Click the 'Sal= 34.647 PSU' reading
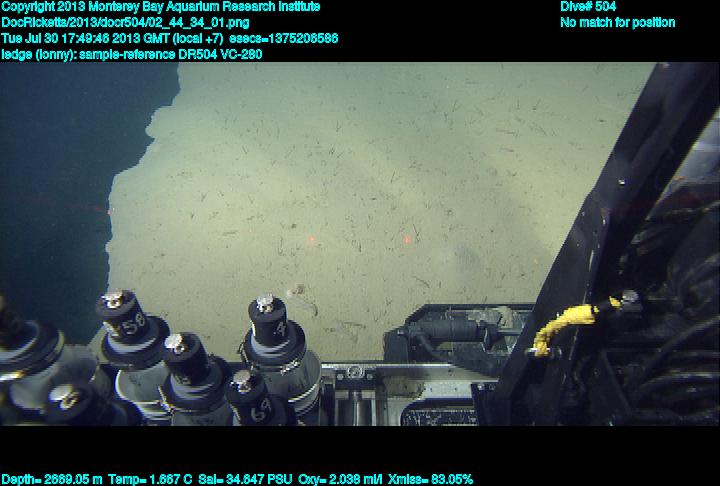Viewport: 720px width, 486px height. (x=245, y=480)
